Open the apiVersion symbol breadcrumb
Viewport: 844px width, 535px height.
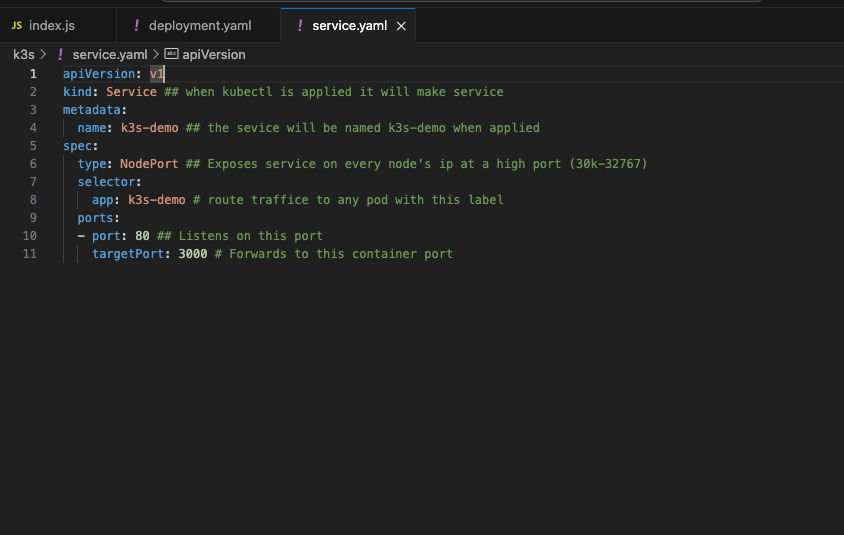coord(214,54)
